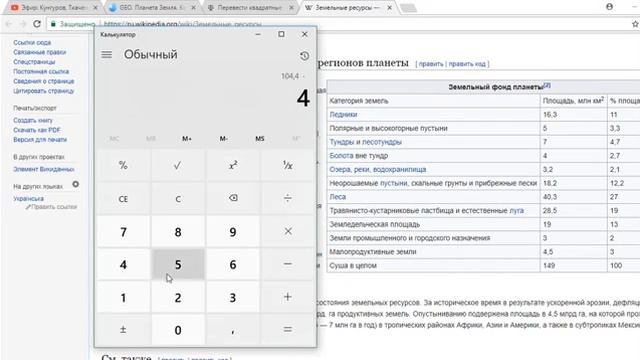The width and height of the screenshot is (640, 360).
Task: Open Ледники link in table
Action: coord(343,115)
